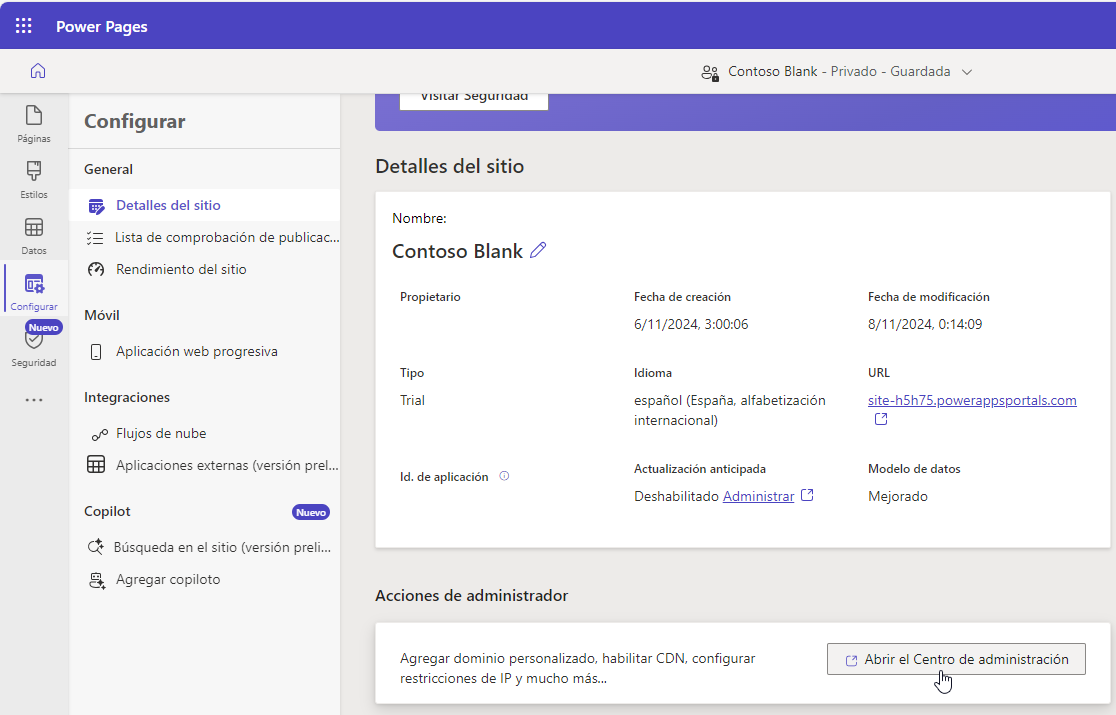This screenshot has height=715, width=1116.
Task: Open the Seguridad workspace
Action: (x=33, y=349)
